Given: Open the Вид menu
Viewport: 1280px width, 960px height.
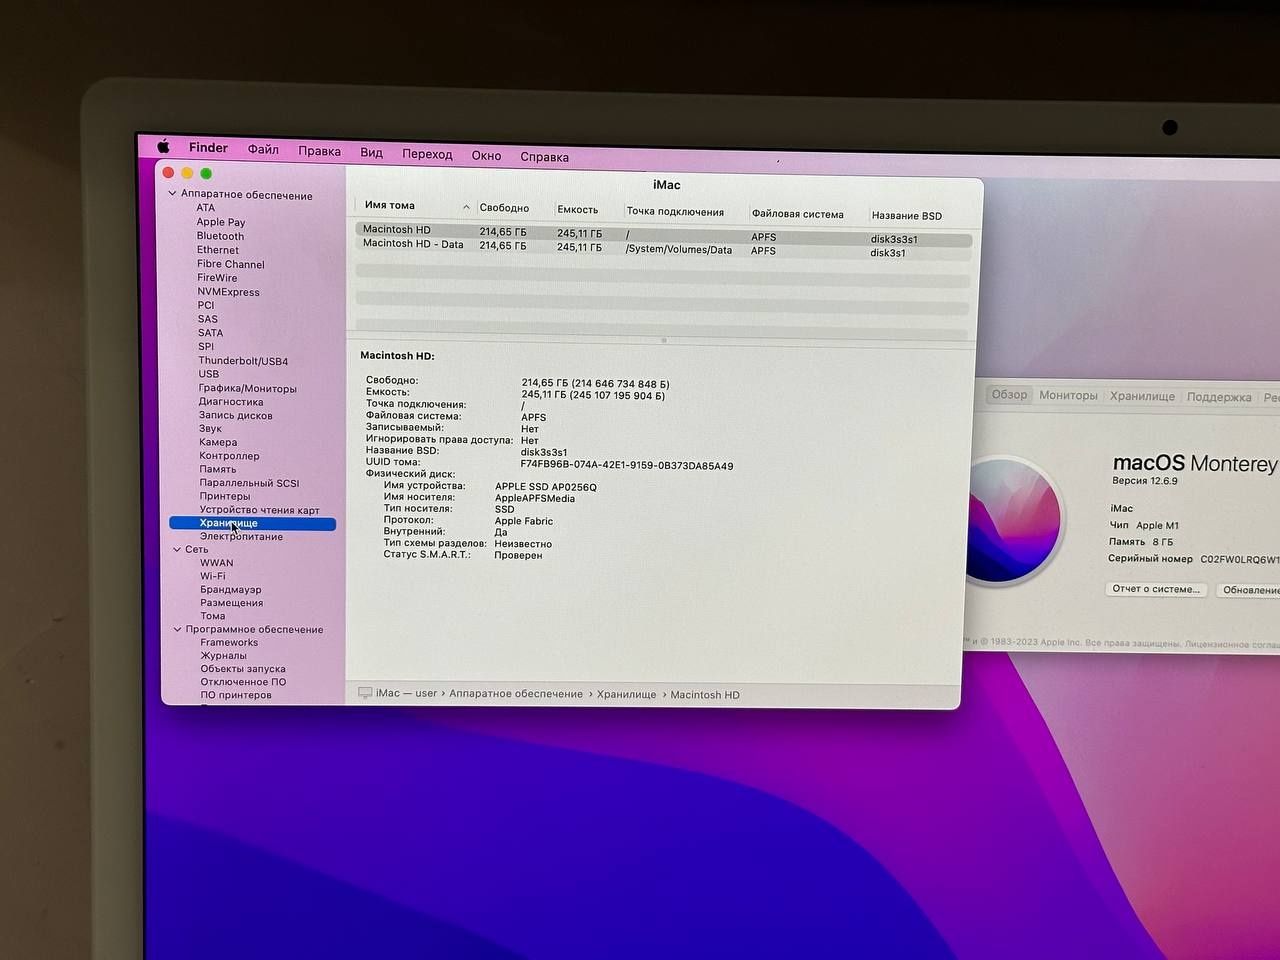Looking at the screenshot, I should click(371, 153).
